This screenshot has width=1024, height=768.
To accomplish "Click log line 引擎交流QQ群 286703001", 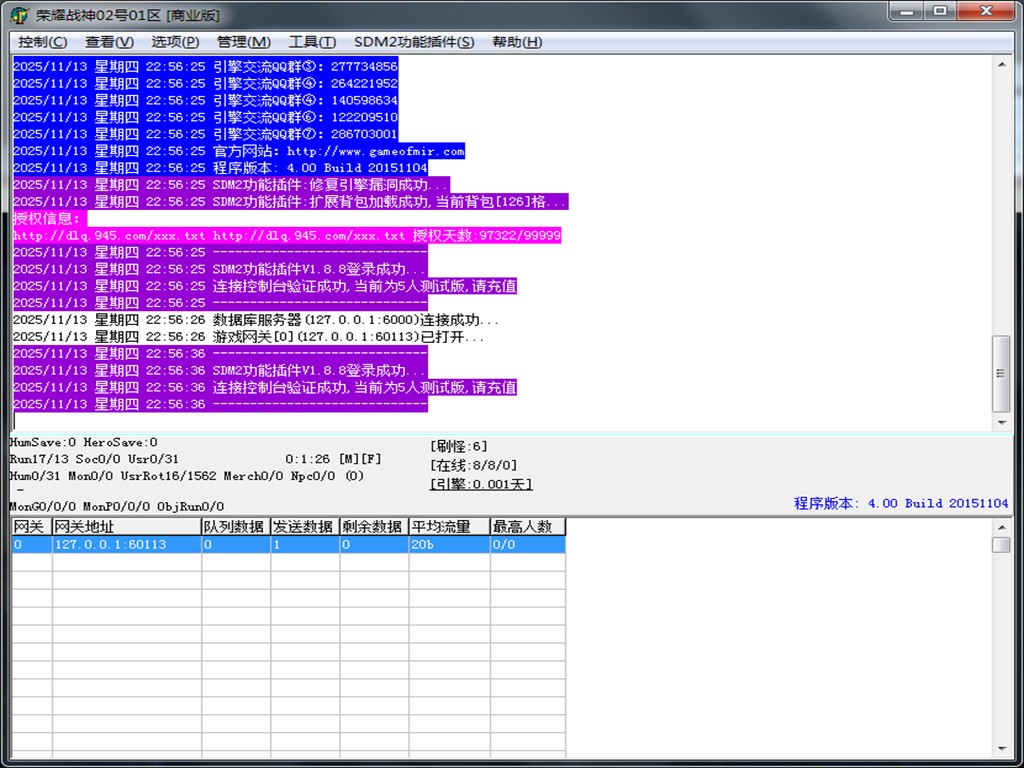I will point(205,134).
